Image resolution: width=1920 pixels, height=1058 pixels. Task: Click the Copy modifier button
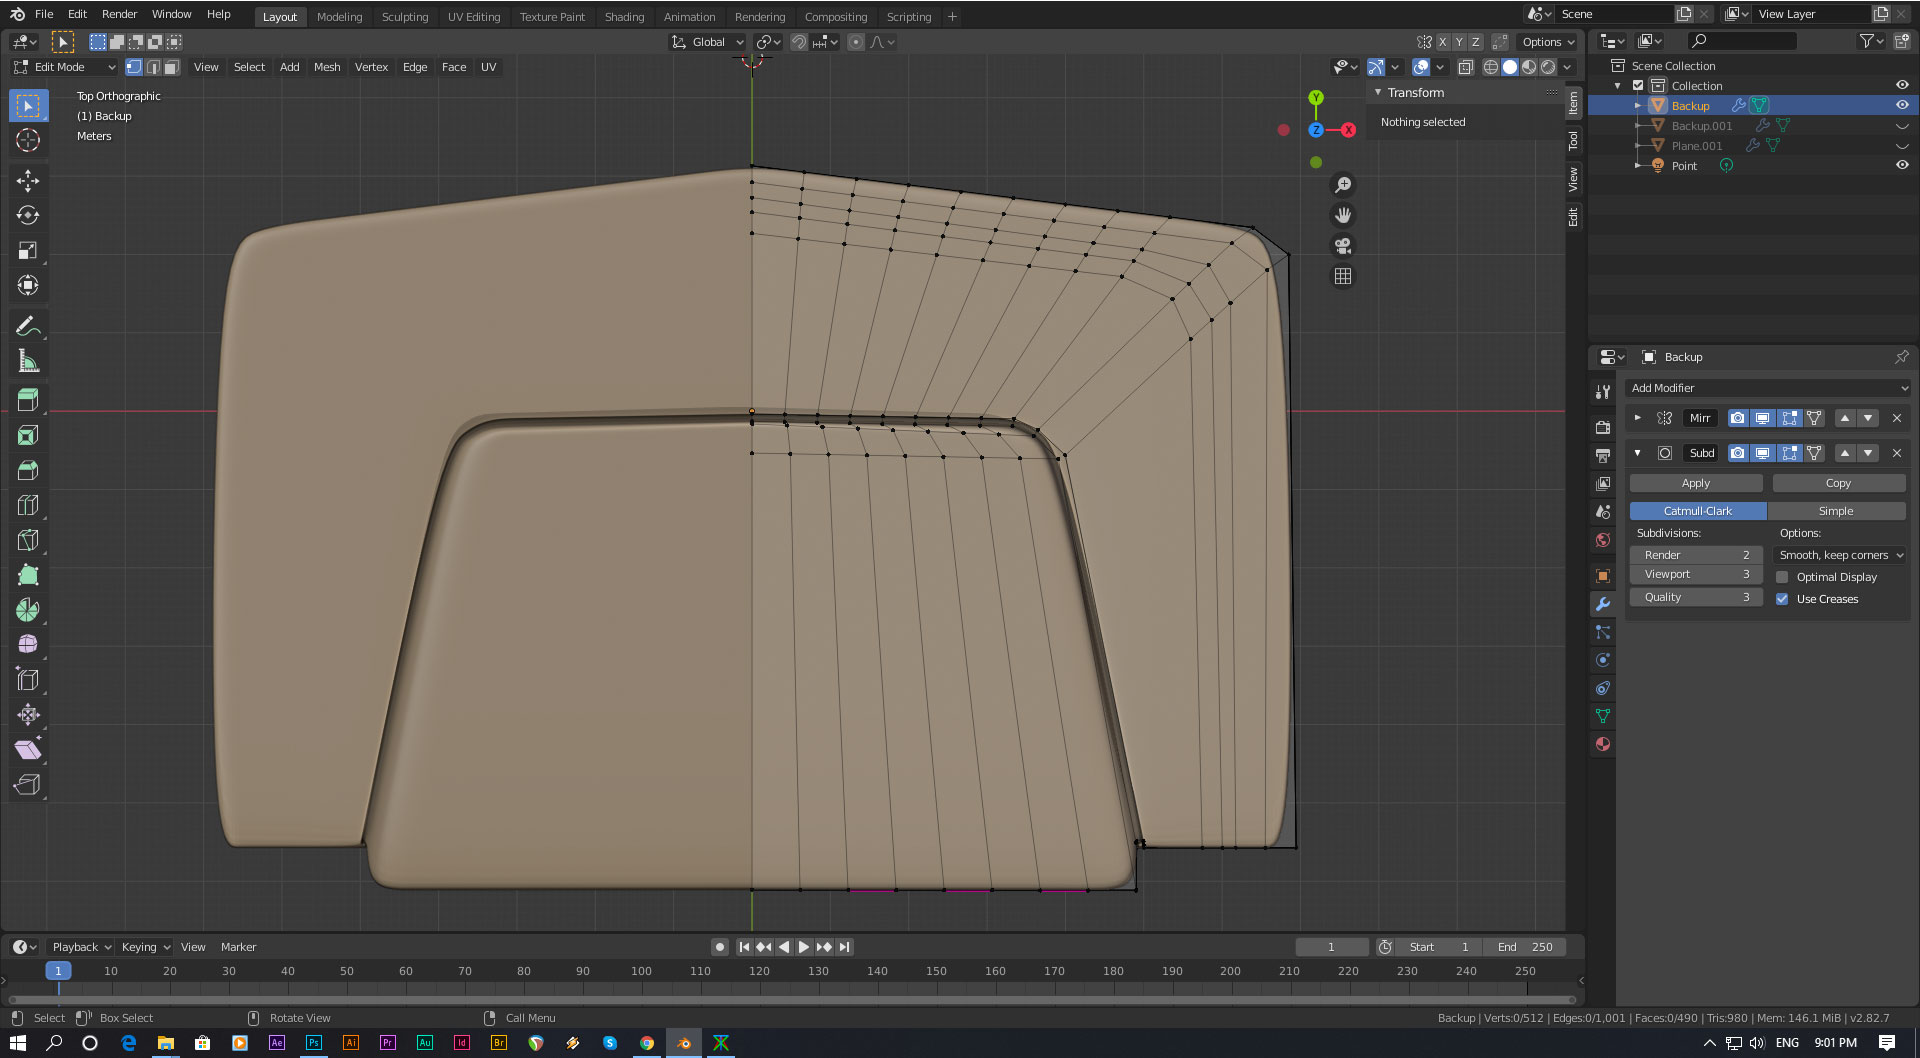(1838, 483)
